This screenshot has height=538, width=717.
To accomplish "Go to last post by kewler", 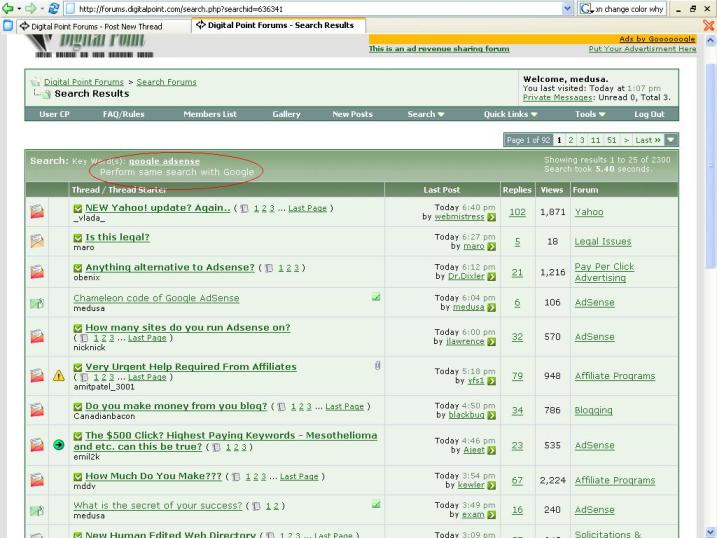I will 492,485.
